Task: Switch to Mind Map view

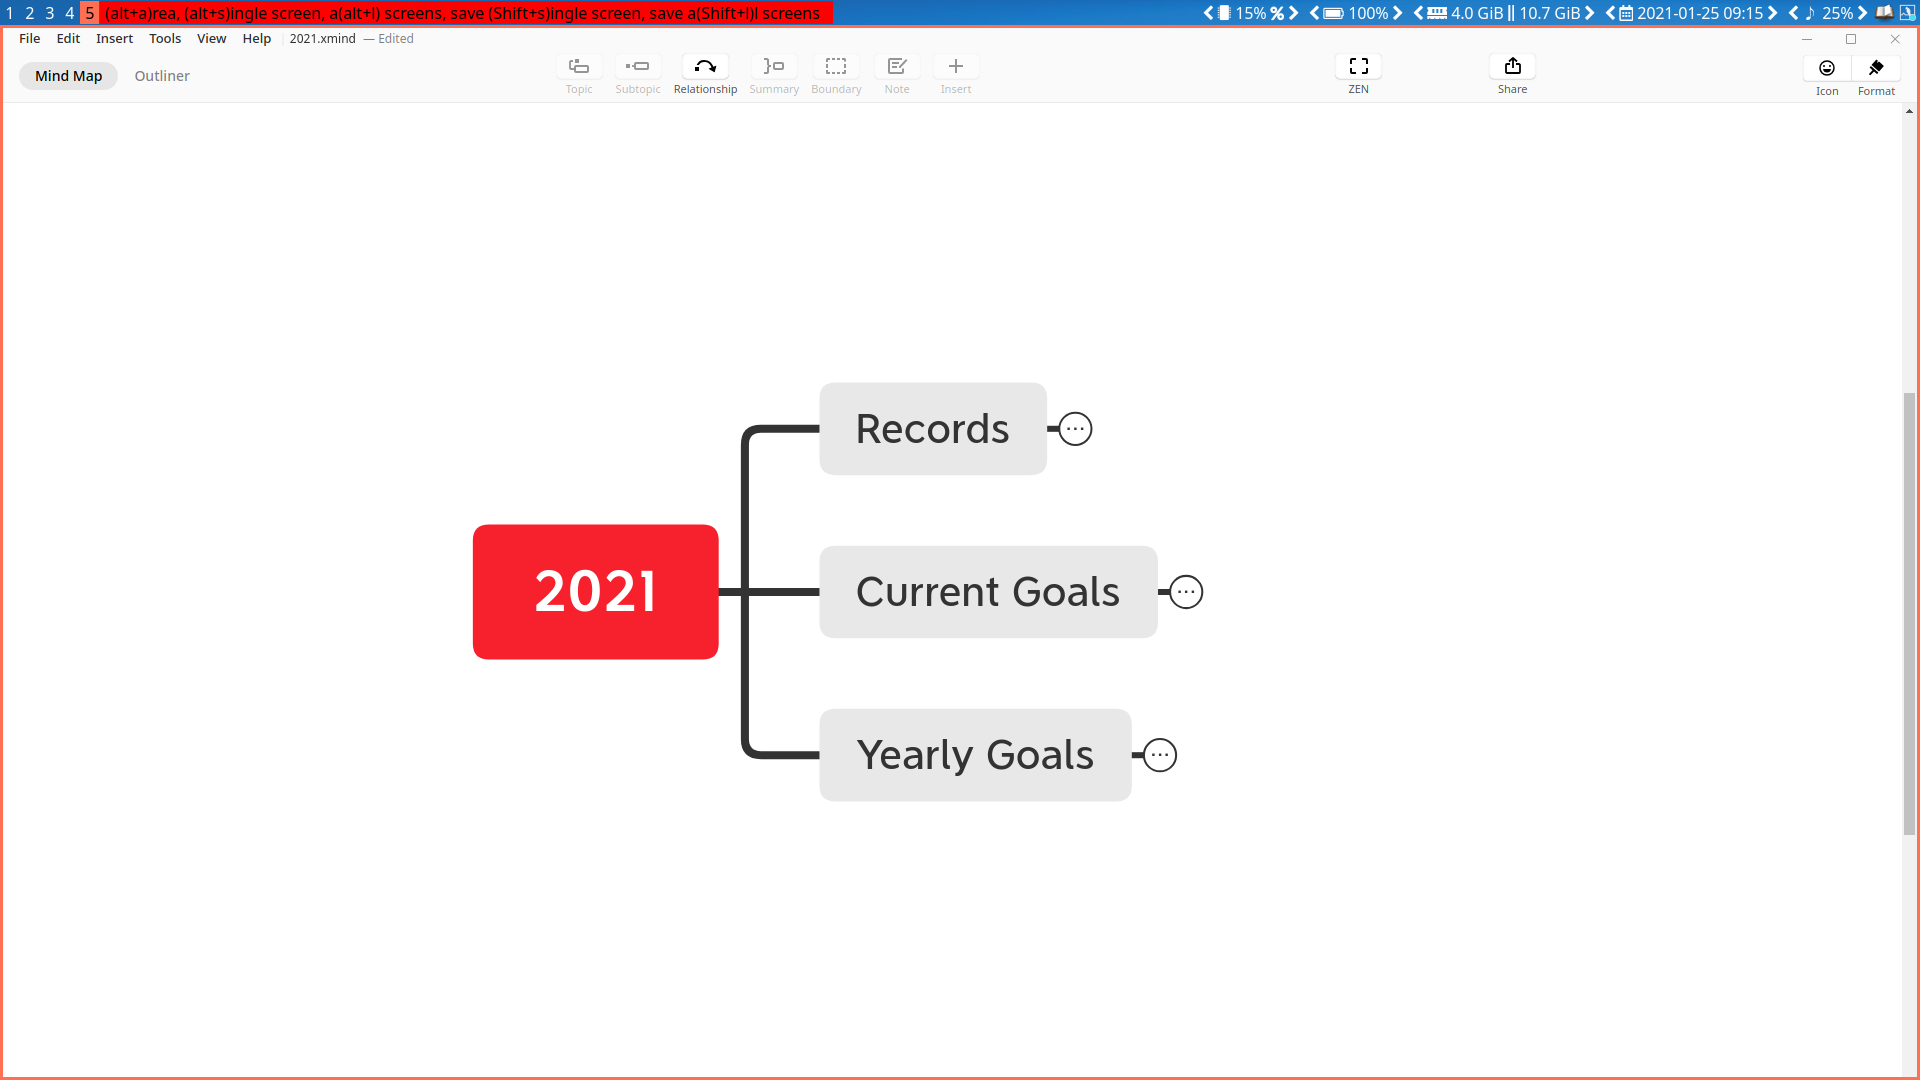Action: (67, 75)
